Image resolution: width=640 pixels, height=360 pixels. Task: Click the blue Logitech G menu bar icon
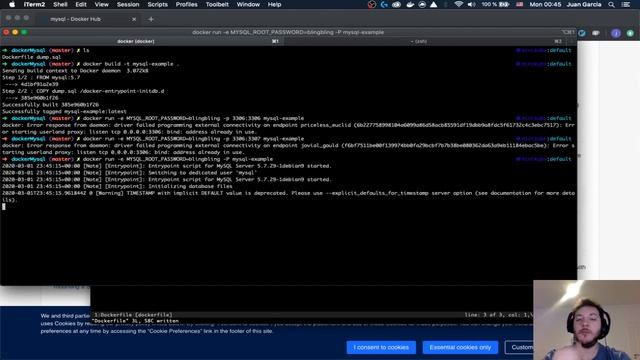pyautogui.click(x=384, y=4)
